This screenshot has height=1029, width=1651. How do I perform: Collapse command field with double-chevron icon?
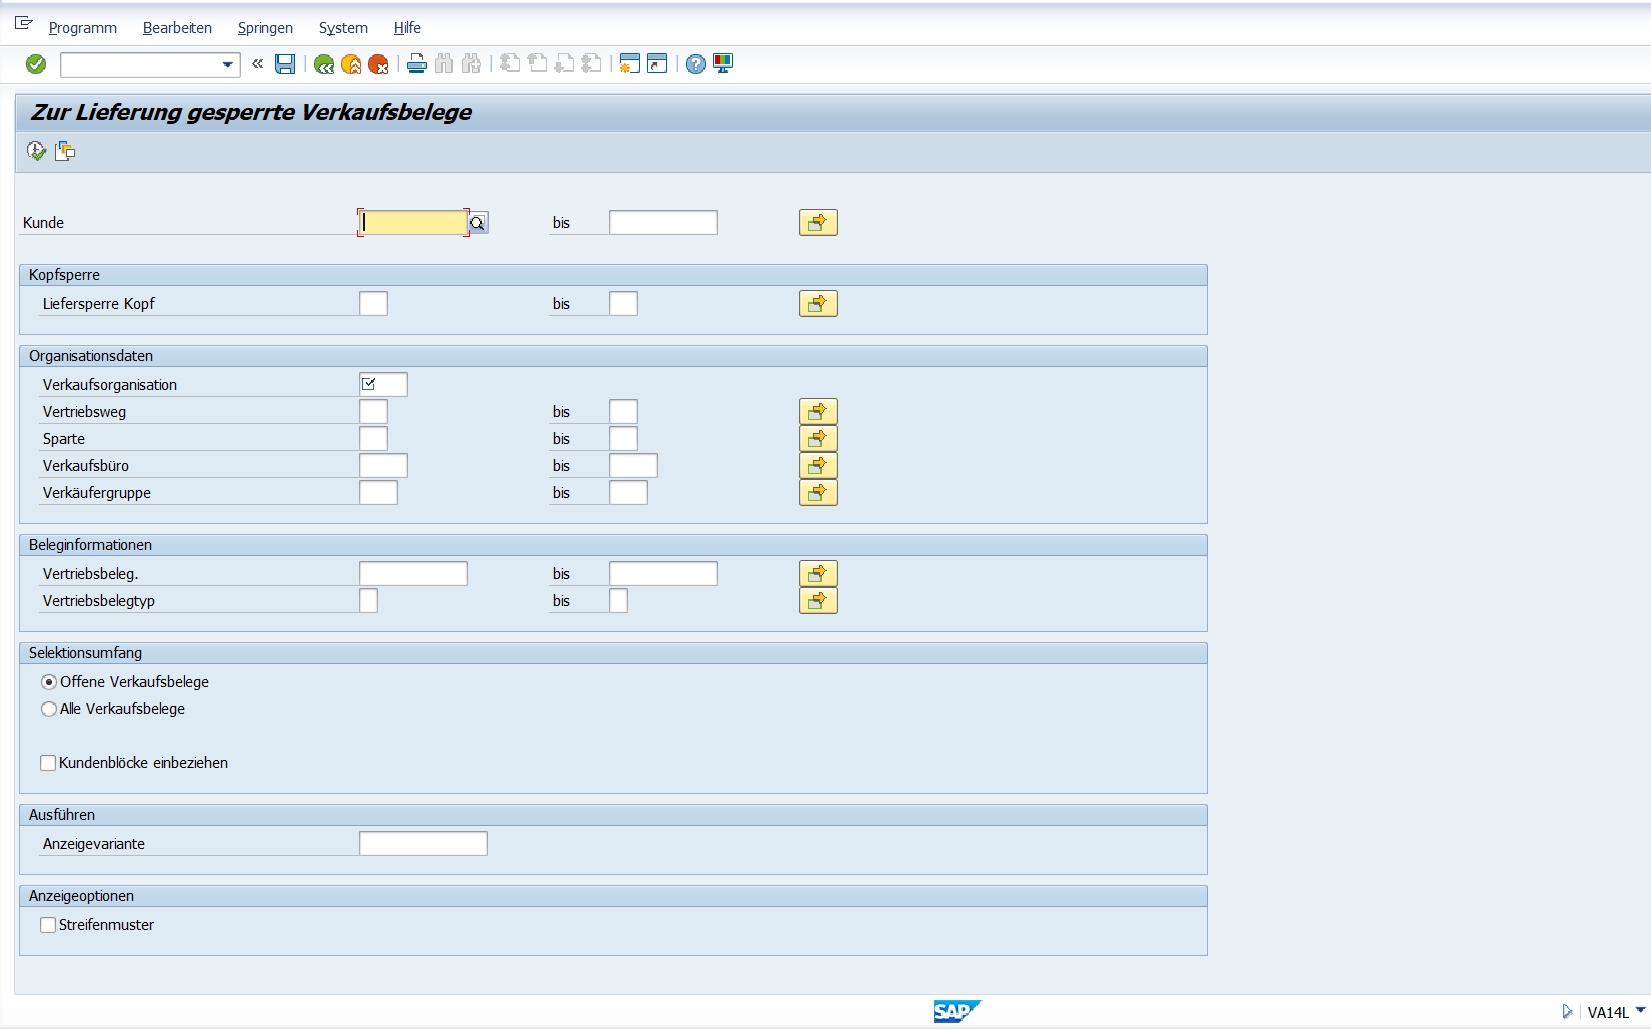(x=258, y=64)
